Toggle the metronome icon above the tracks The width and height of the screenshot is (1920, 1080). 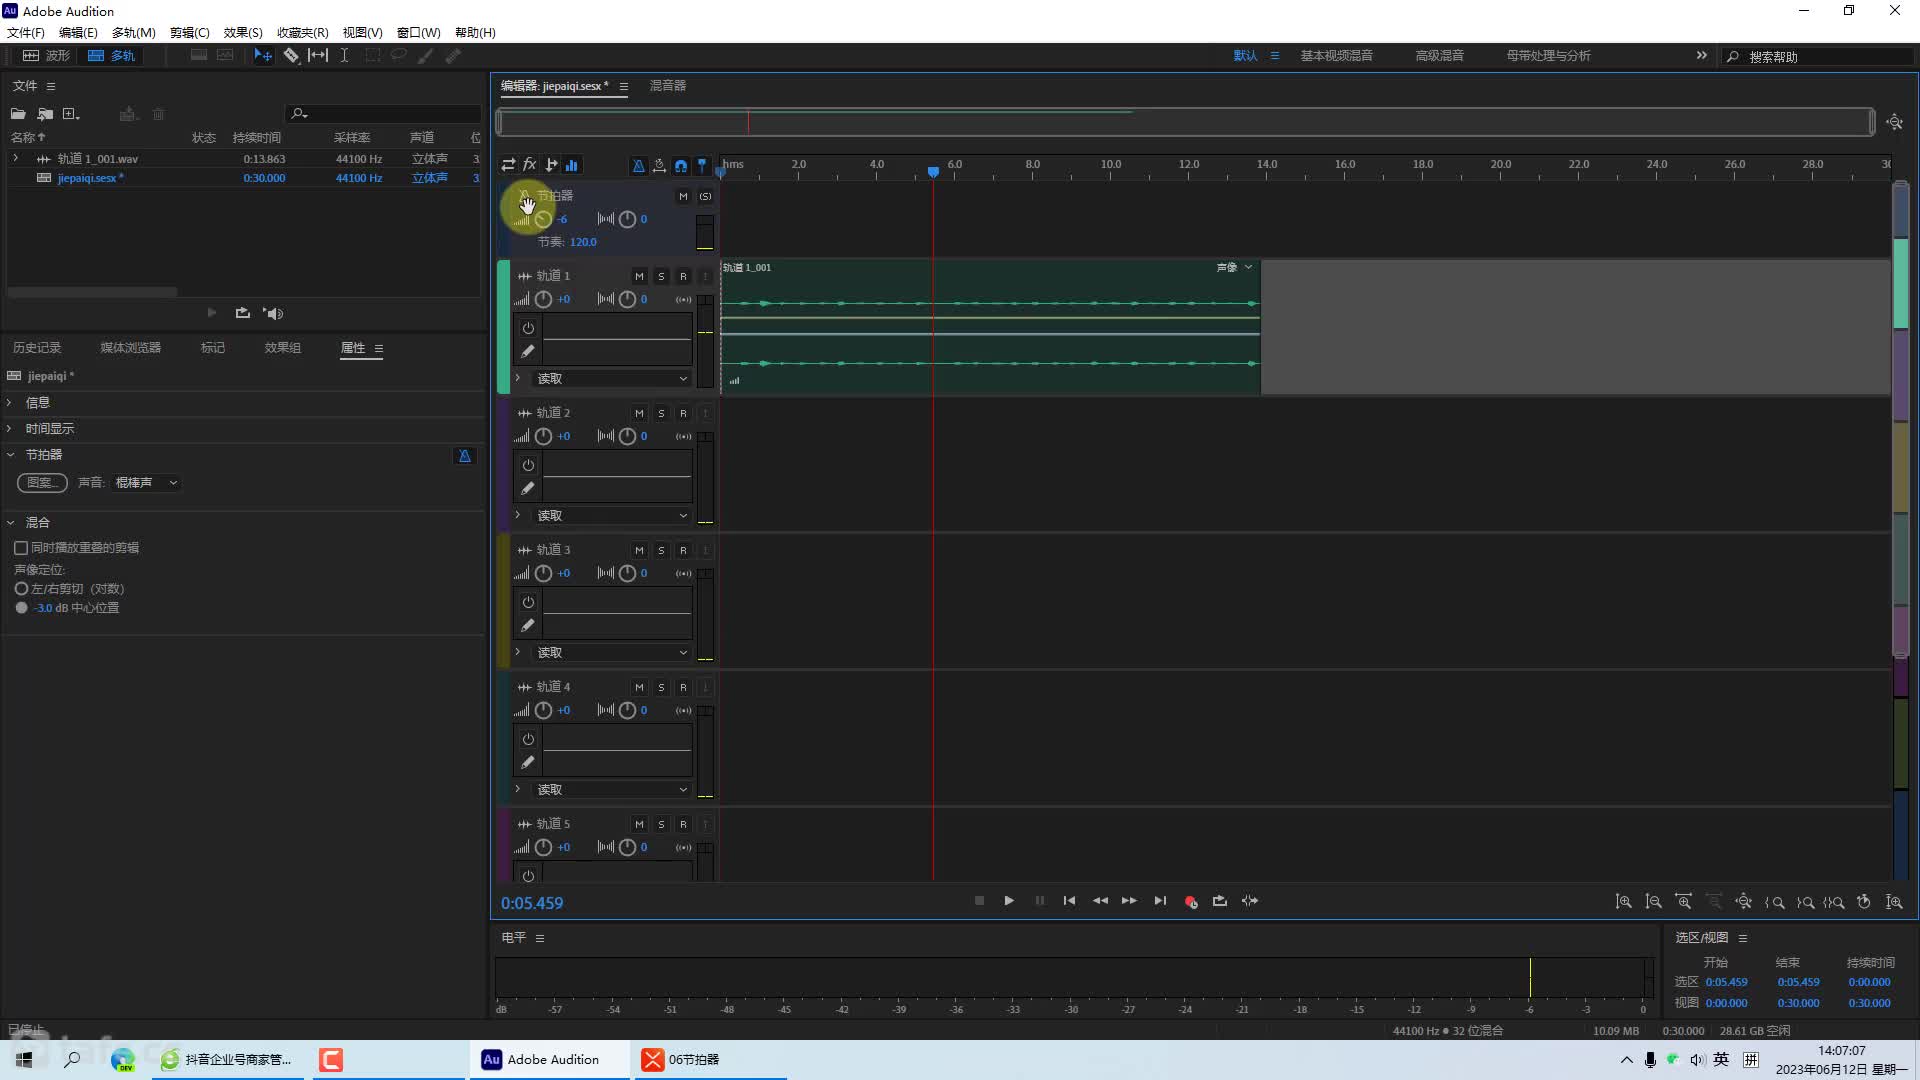coord(638,165)
